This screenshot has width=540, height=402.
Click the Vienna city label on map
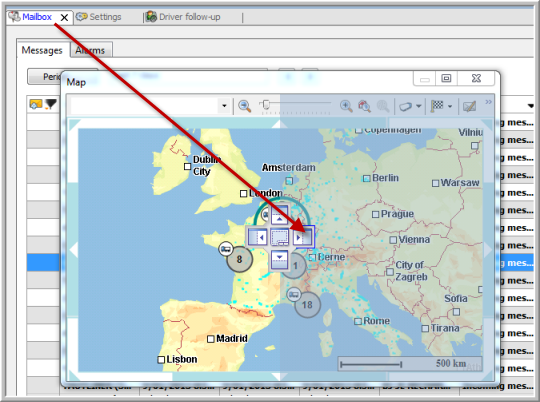pyautogui.click(x=414, y=239)
